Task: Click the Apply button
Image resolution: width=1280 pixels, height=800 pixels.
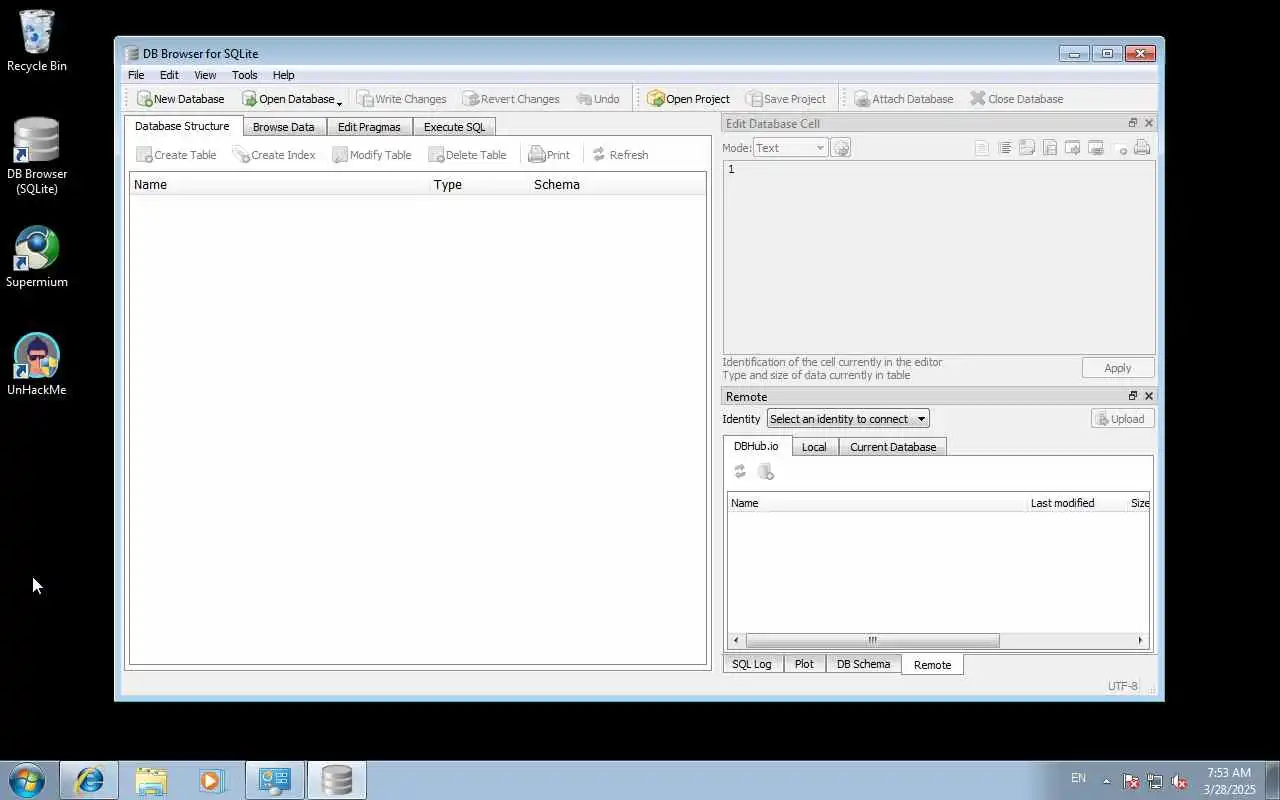Action: (x=1118, y=368)
